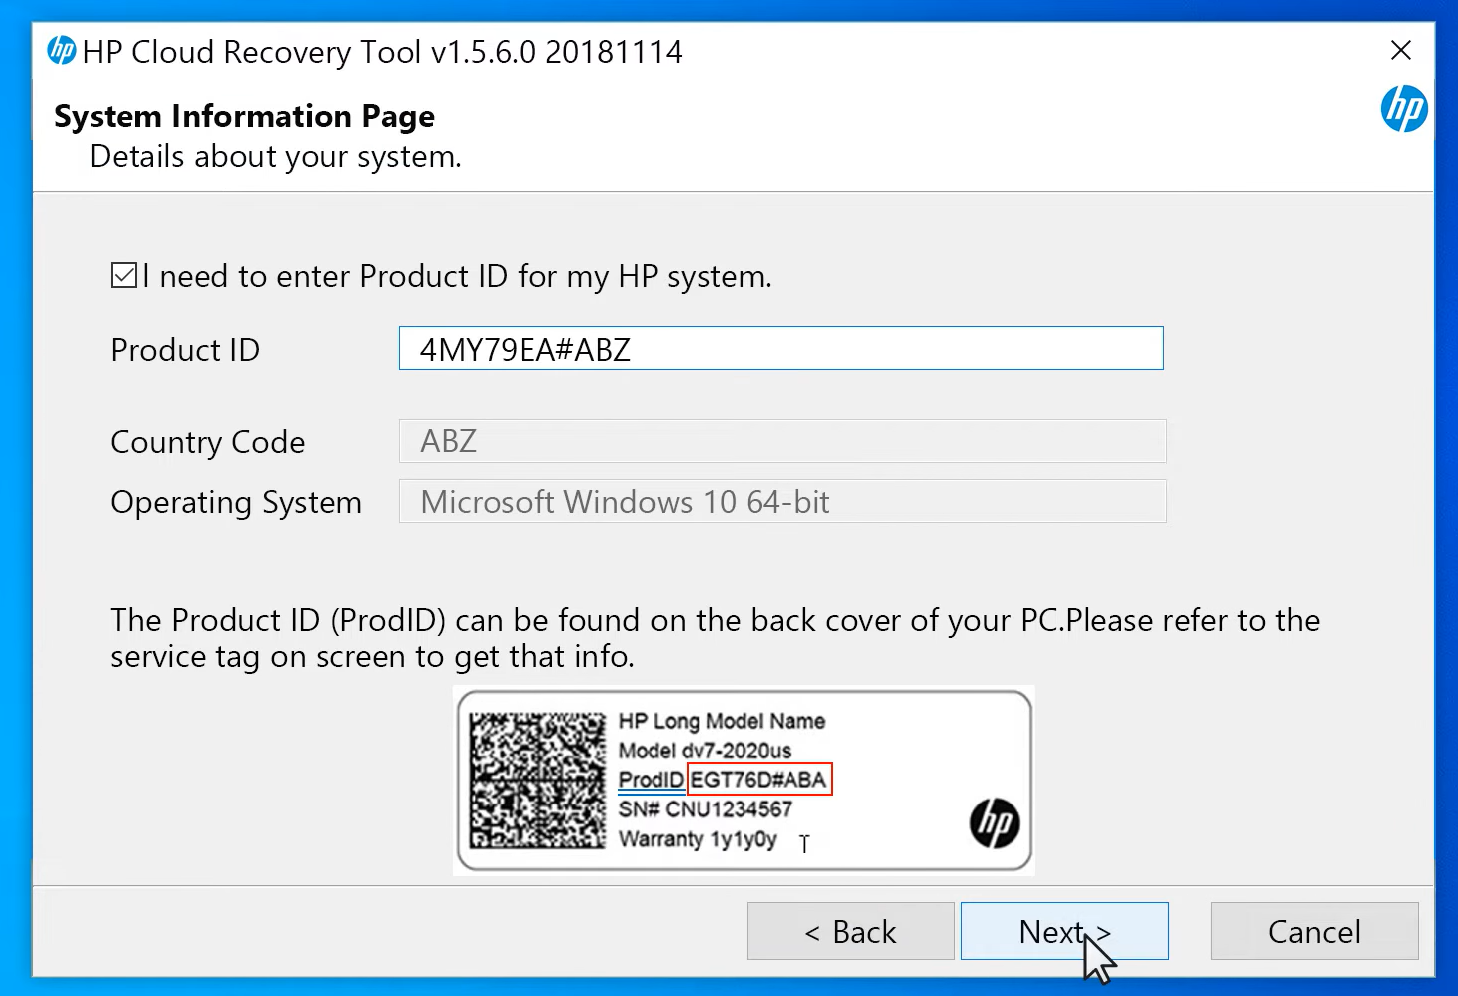Close the HP Cloud Recovery Tool window
Viewport: 1458px width, 996px height.
click(1401, 50)
